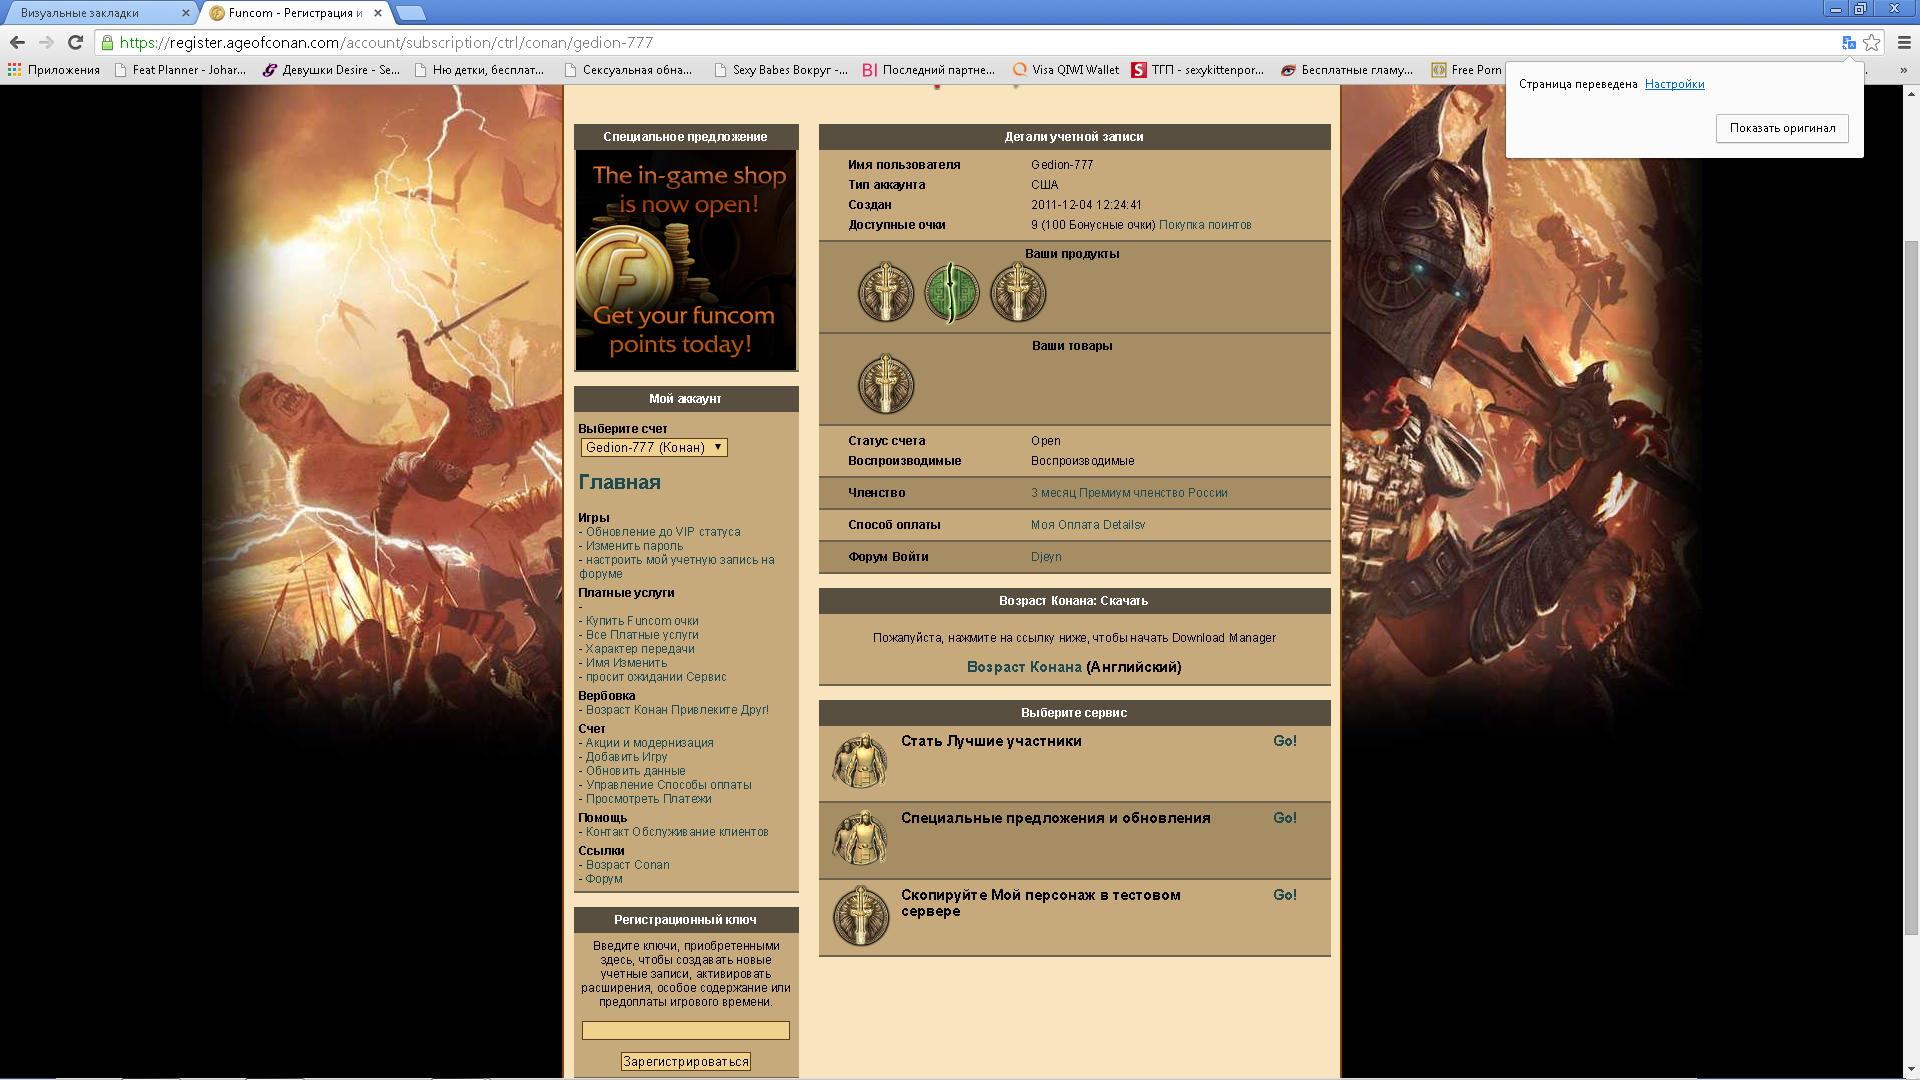Click the in-game shop banner image
The image size is (1920, 1080).
(685, 260)
